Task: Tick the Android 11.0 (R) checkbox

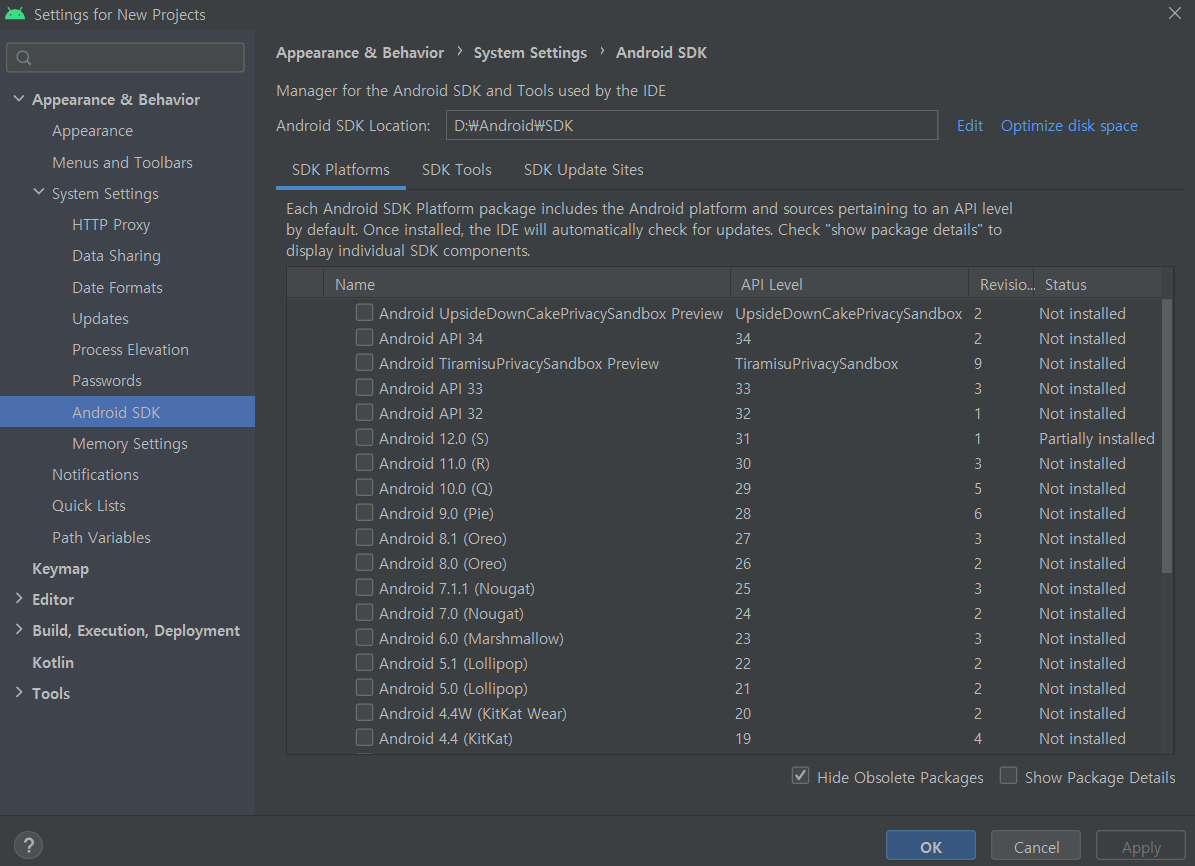Action: (x=364, y=463)
